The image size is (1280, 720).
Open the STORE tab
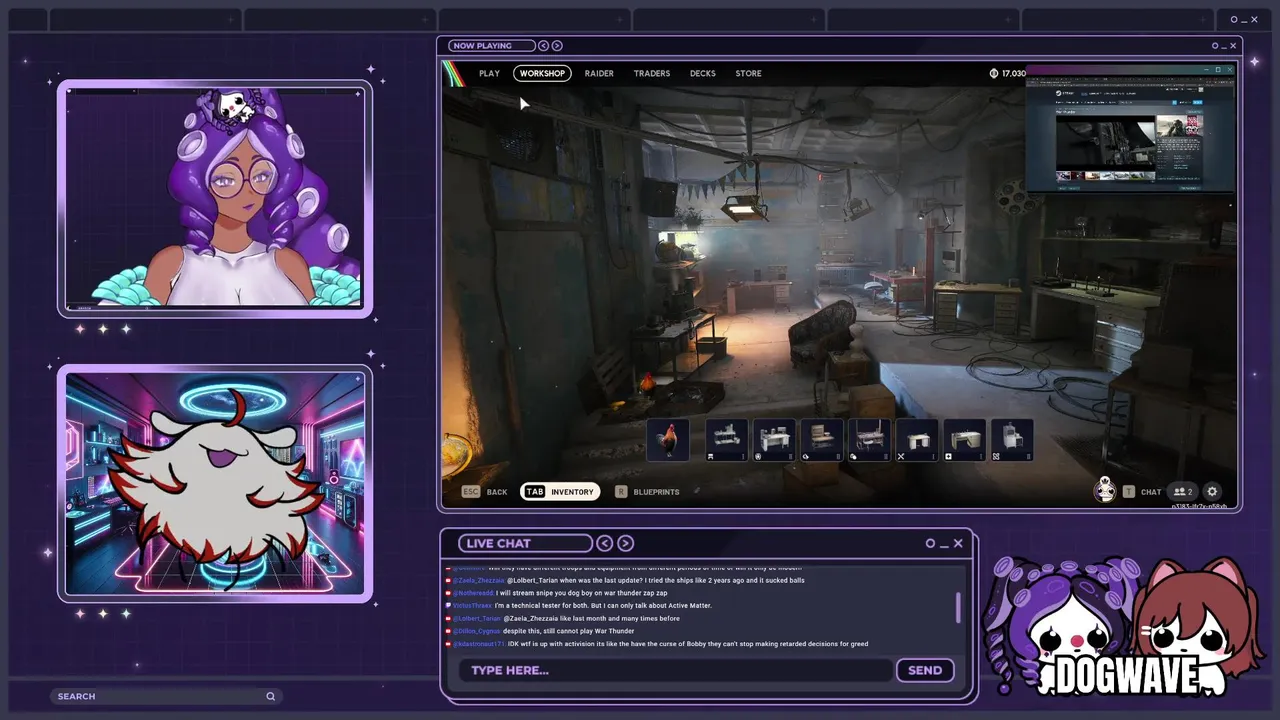tap(748, 73)
